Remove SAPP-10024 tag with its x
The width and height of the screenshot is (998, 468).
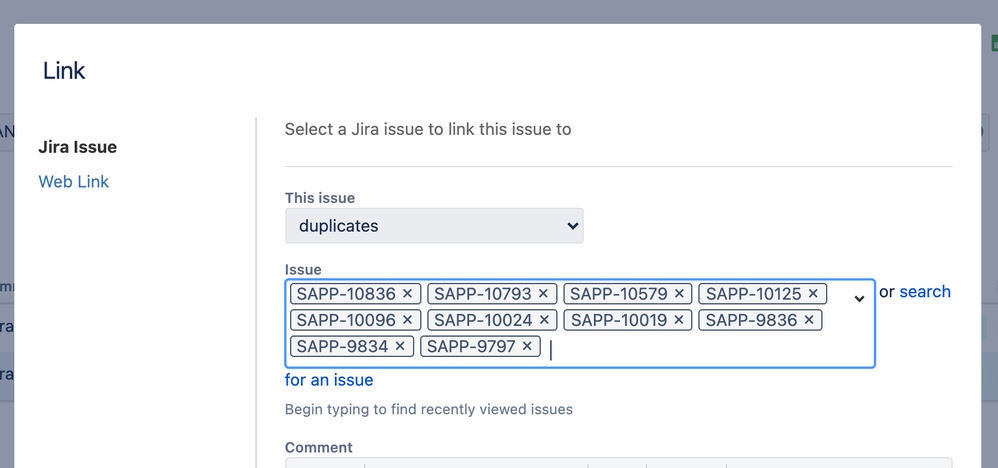(544, 320)
